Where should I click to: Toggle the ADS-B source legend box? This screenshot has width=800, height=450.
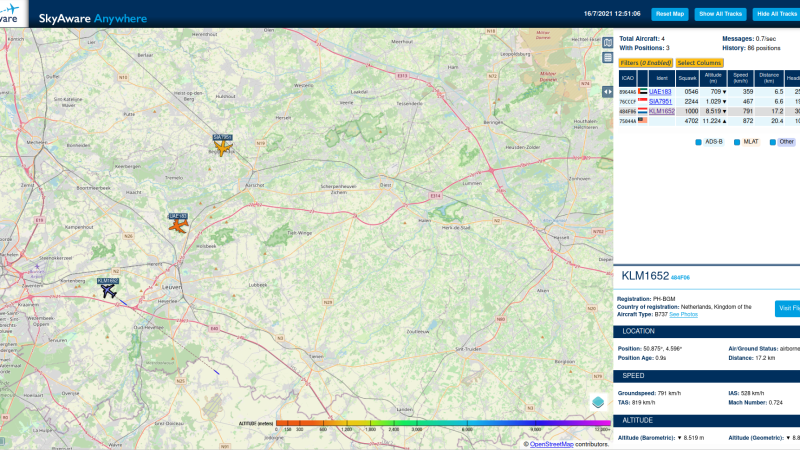699,142
